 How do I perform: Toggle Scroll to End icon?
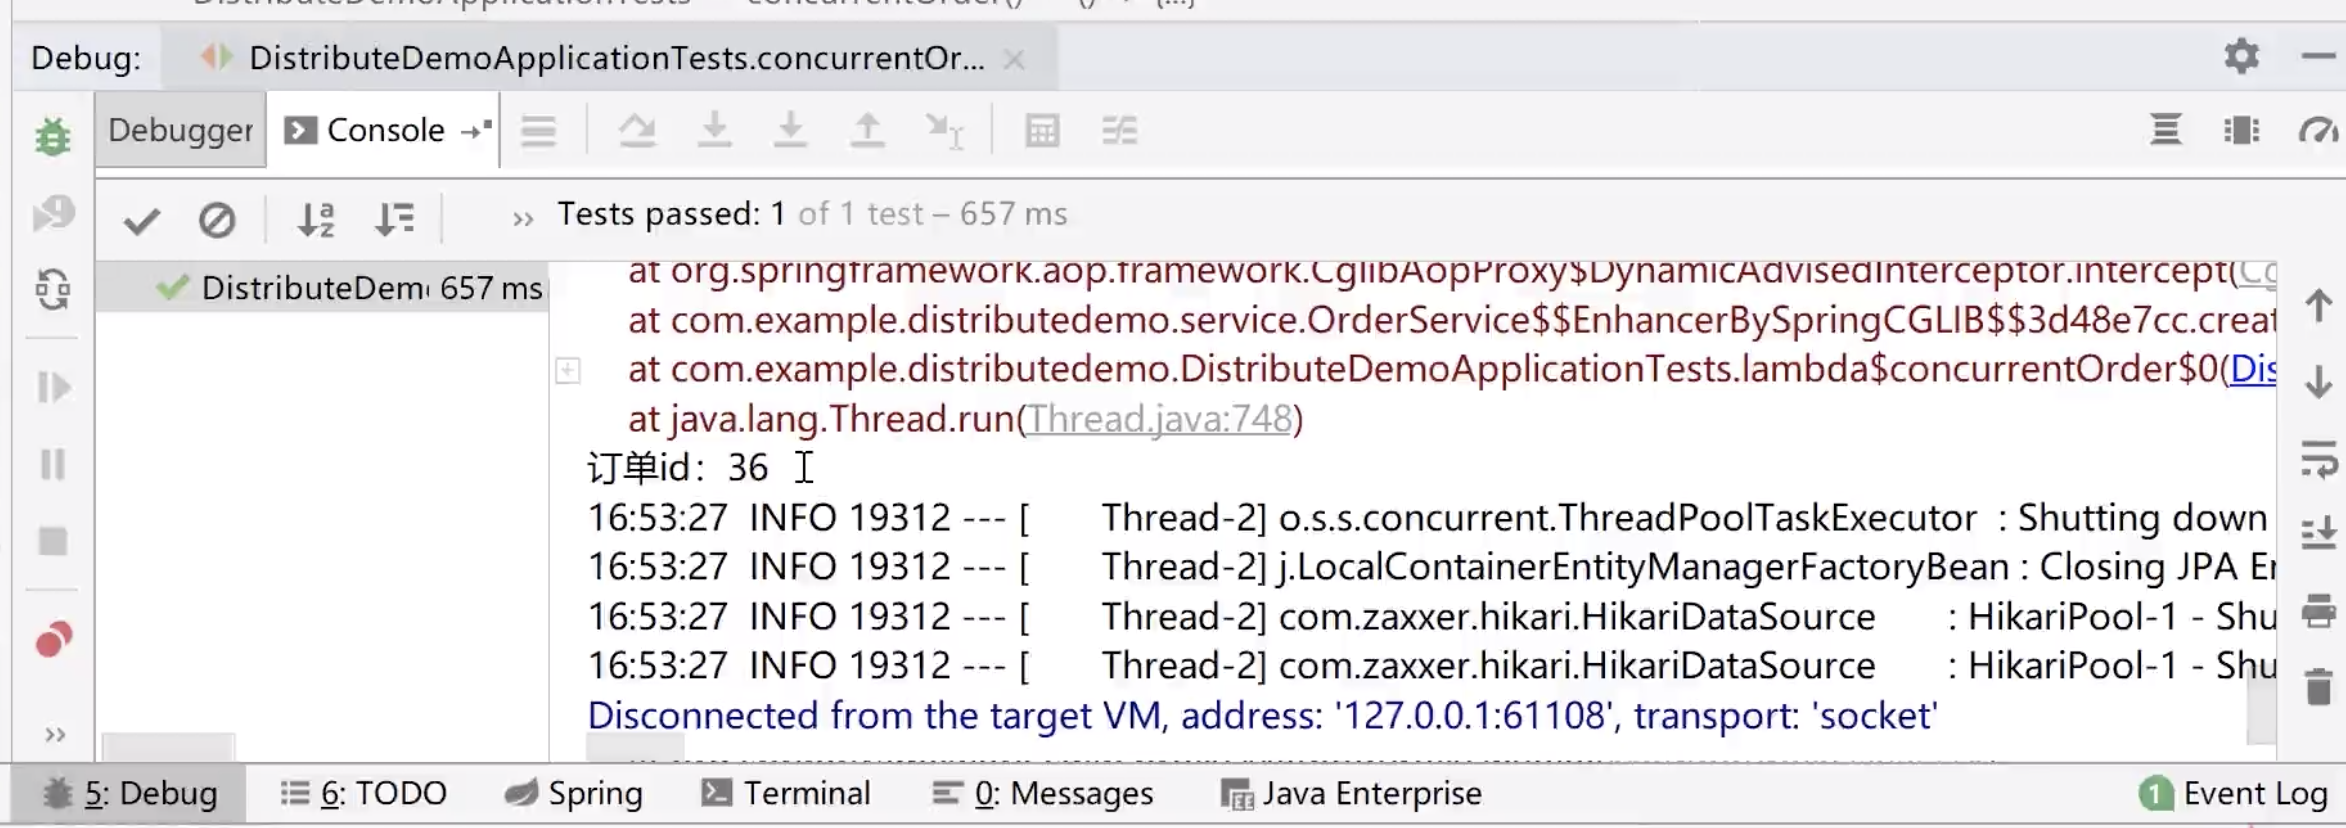click(x=2318, y=534)
